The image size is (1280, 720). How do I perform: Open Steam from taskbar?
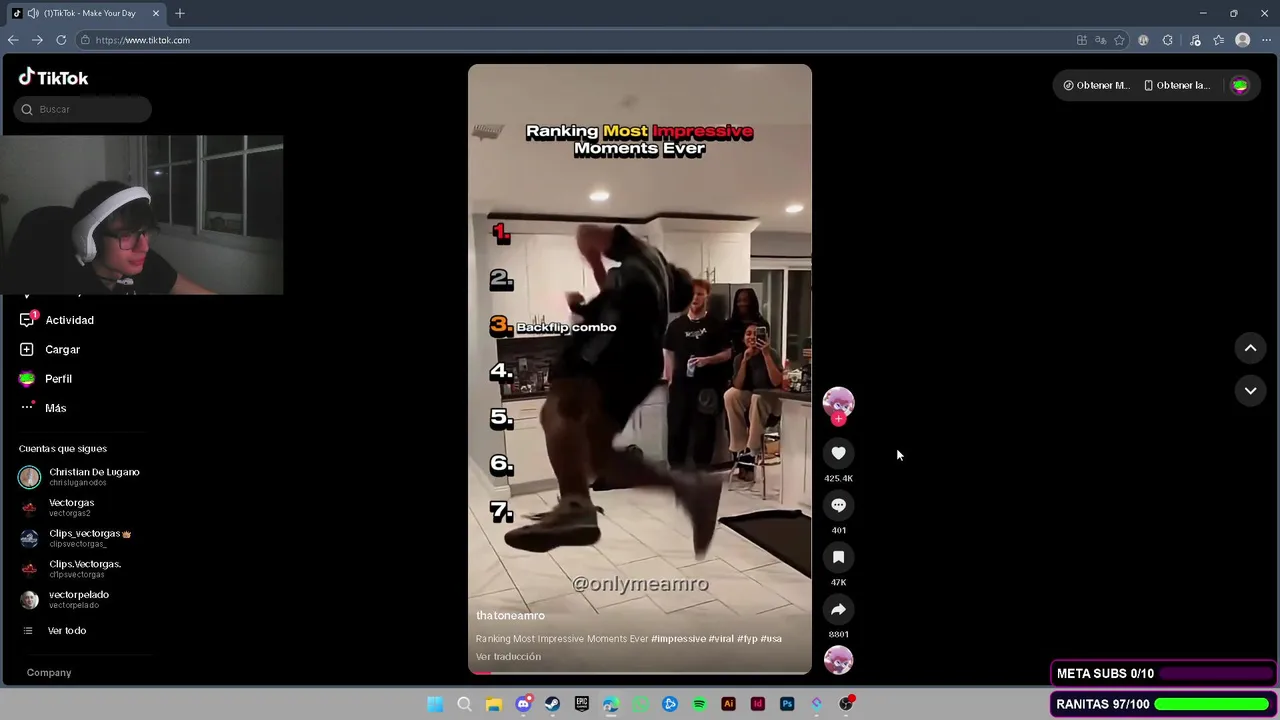[x=552, y=704]
